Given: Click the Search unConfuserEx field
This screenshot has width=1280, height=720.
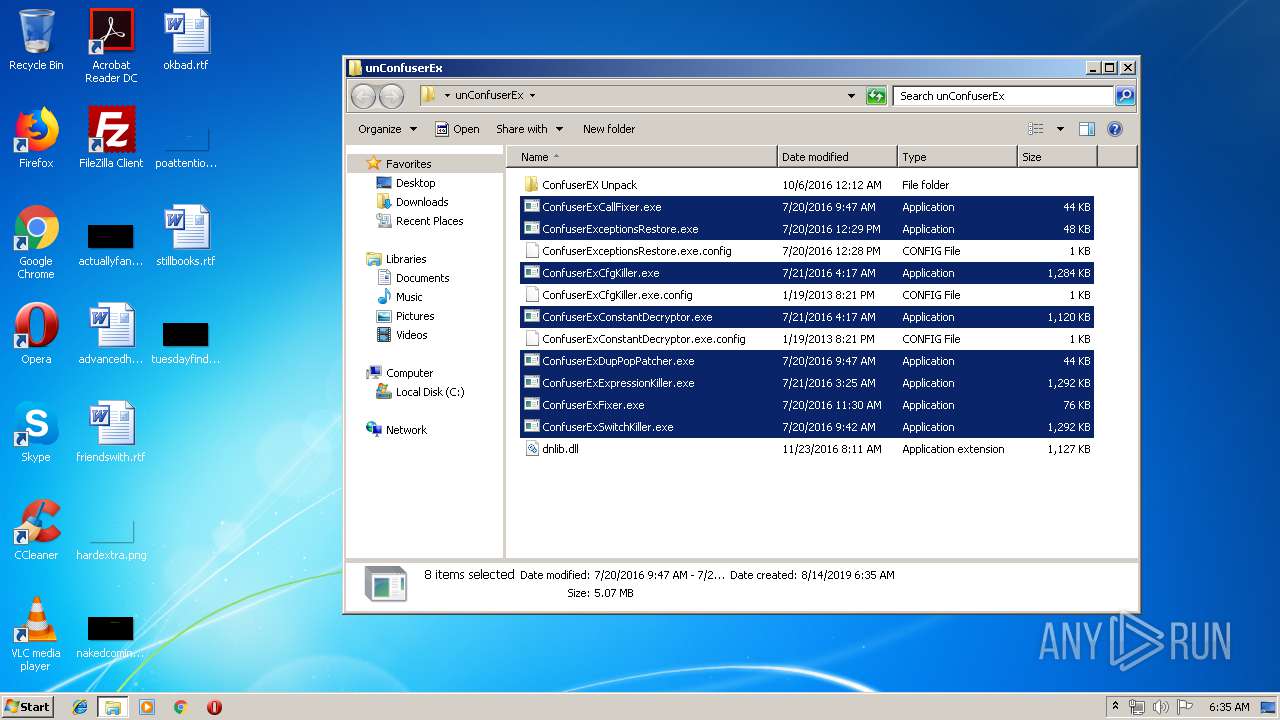Looking at the screenshot, I should point(1003,96).
